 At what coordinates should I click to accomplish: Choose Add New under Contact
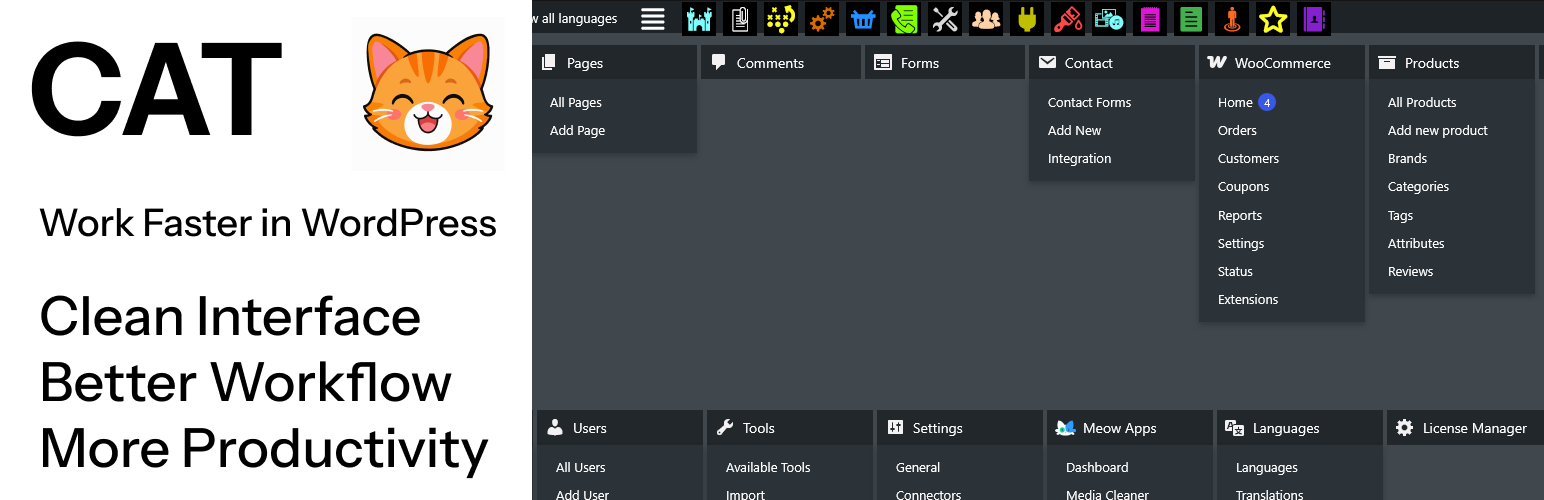1074,130
